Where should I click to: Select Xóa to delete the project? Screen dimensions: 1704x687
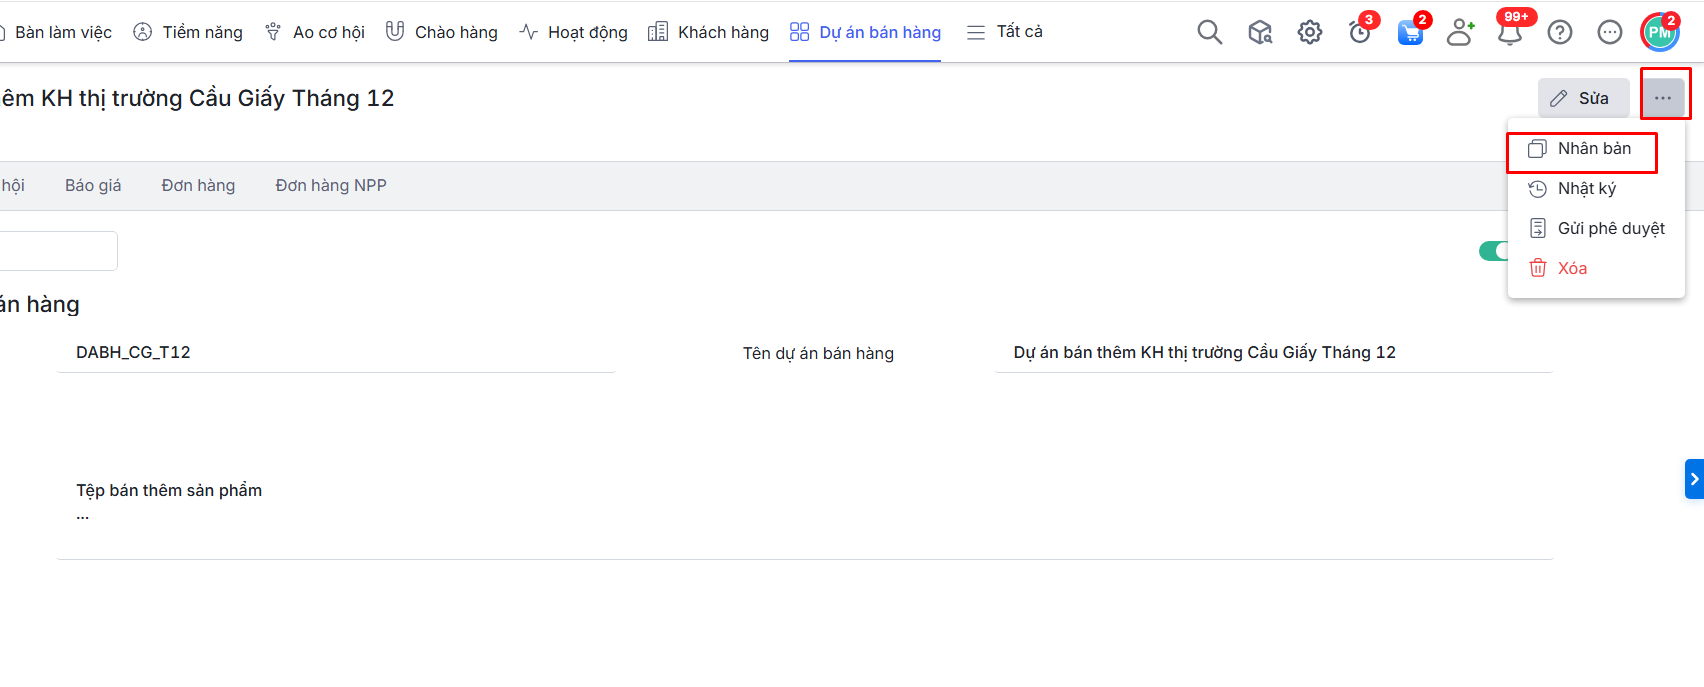click(1571, 268)
